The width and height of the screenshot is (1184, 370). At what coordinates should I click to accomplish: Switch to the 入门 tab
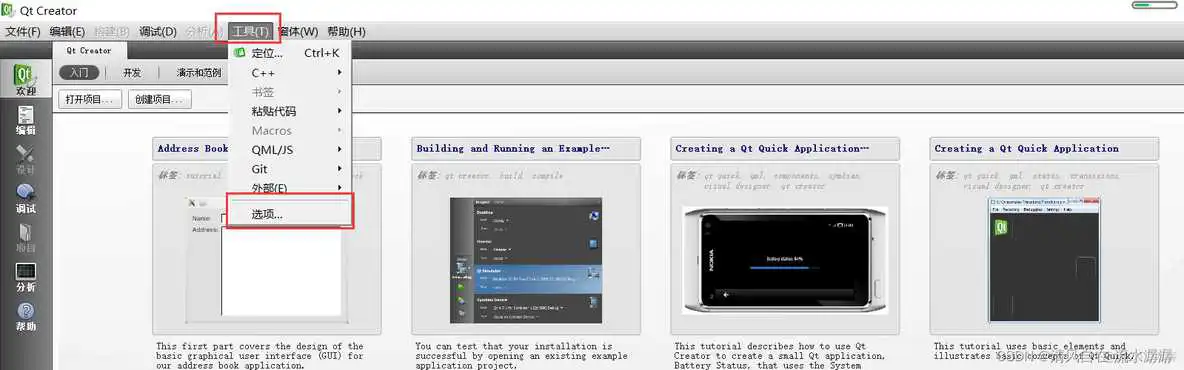pyautogui.click(x=79, y=72)
